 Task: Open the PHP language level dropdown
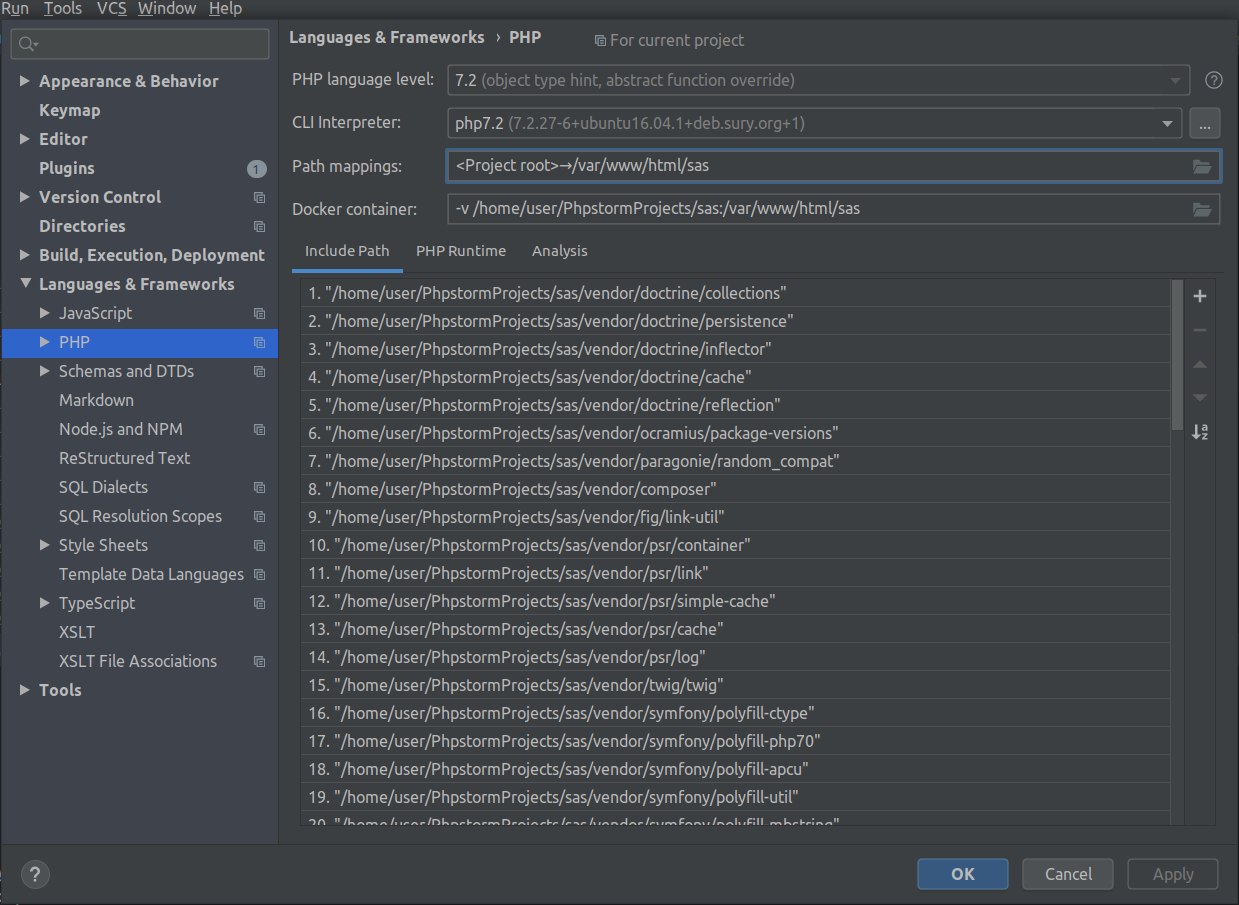[818, 80]
